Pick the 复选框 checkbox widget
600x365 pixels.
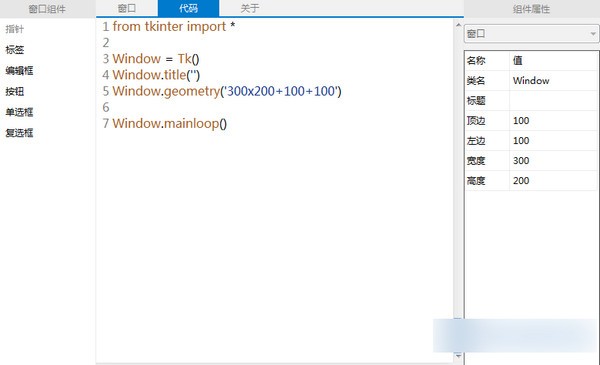19,133
